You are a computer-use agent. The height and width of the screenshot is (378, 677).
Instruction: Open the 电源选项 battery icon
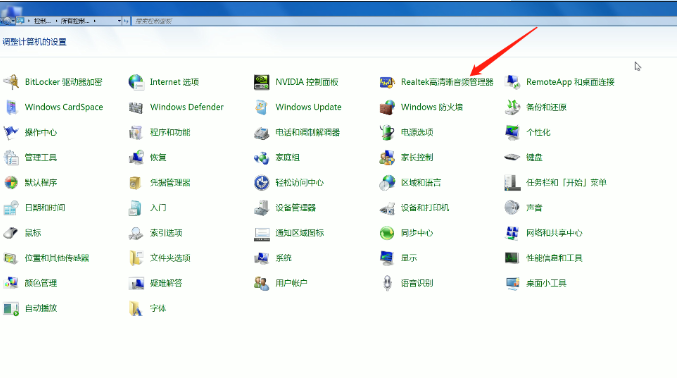[387, 132]
